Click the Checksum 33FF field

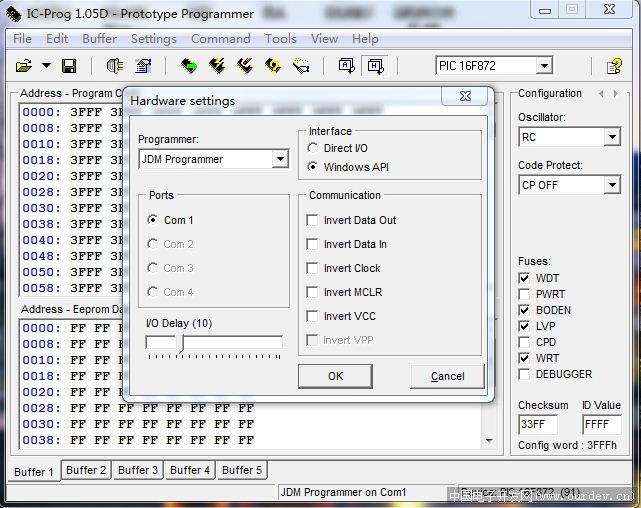click(538, 425)
